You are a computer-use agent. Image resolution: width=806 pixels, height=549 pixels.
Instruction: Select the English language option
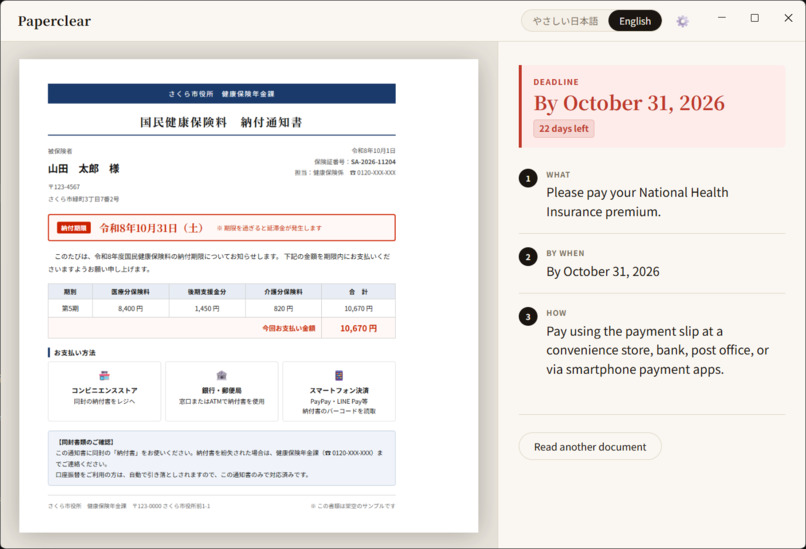(x=635, y=21)
